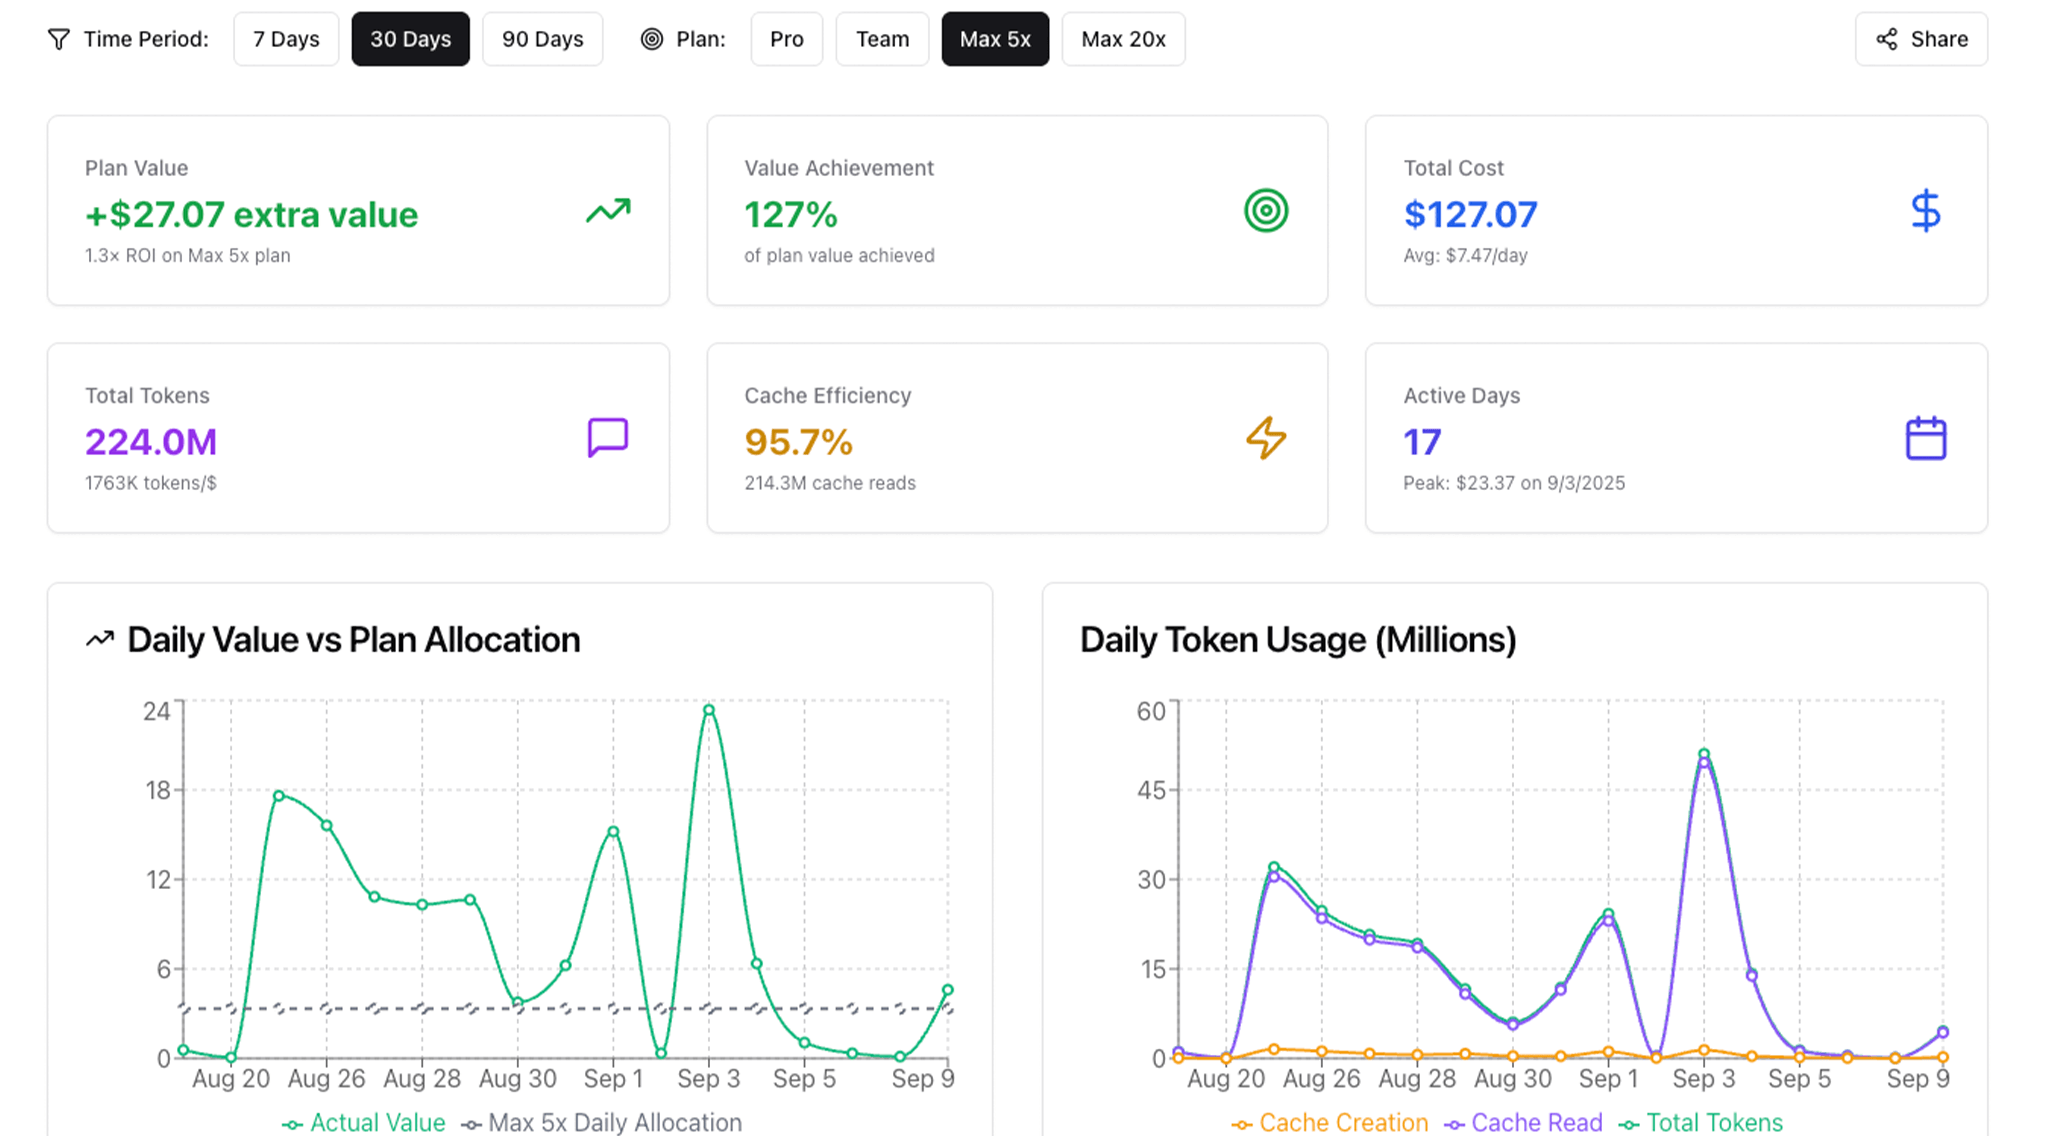Click the bullseye icon on Value Achievement card
The height and width of the screenshot is (1136, 2048).
click(1266, 211)
